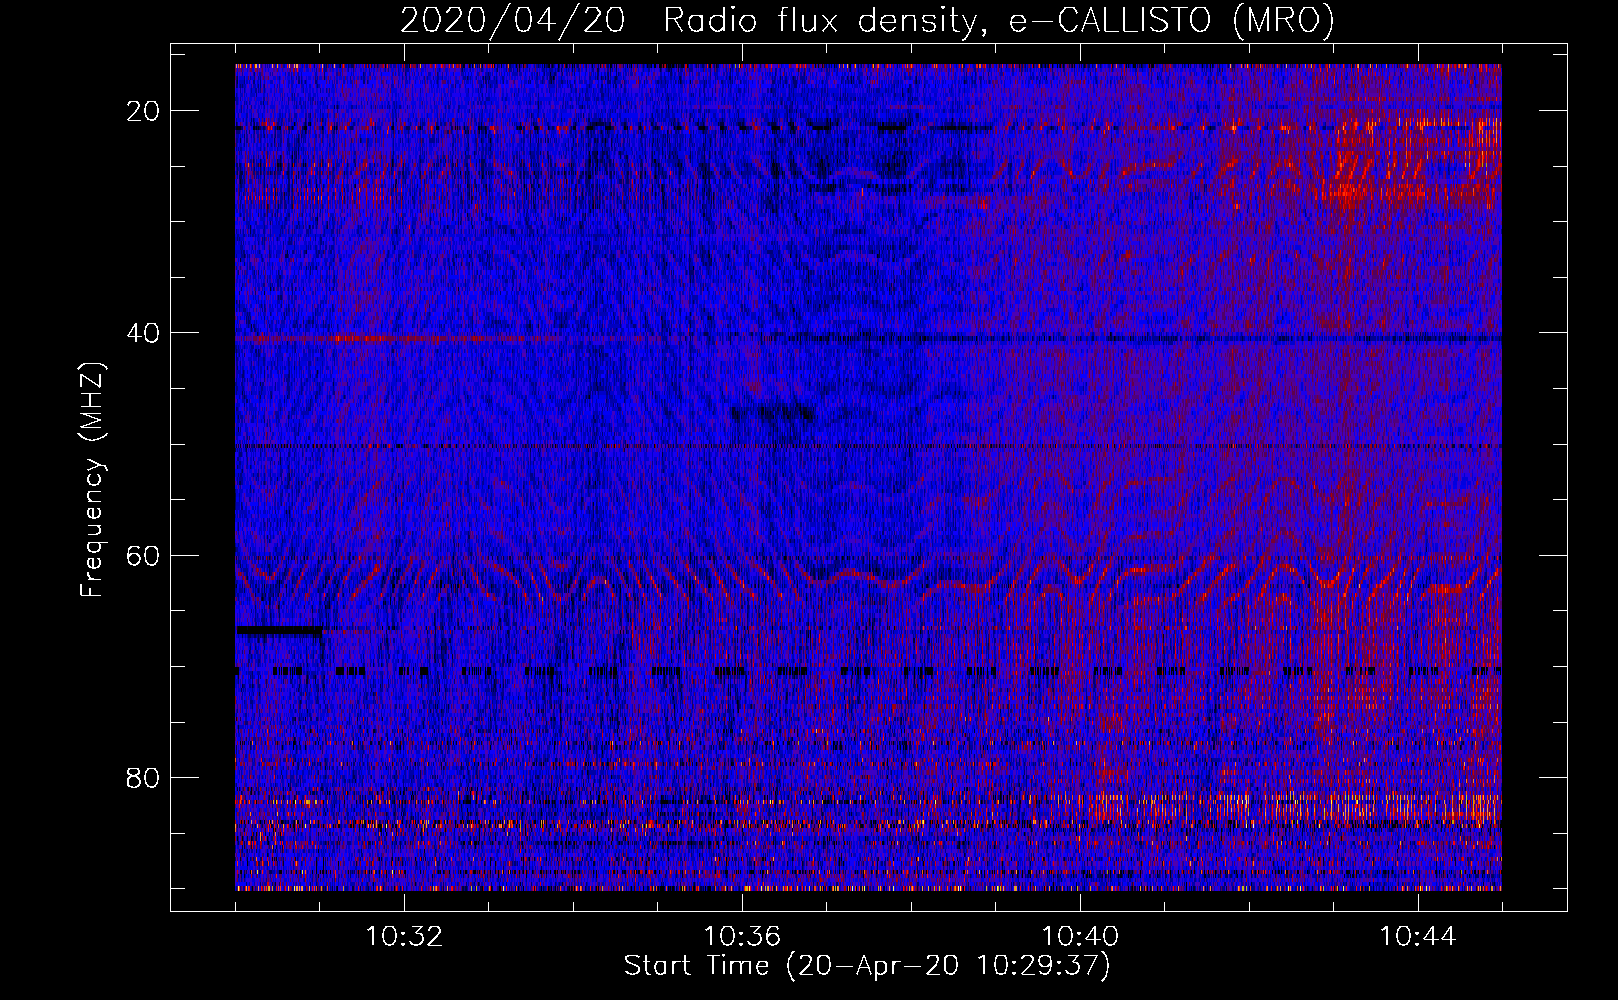This screenshot has height=1000, width=1618.
Task: Click the frequency tick label "80"
Action: 144,777
